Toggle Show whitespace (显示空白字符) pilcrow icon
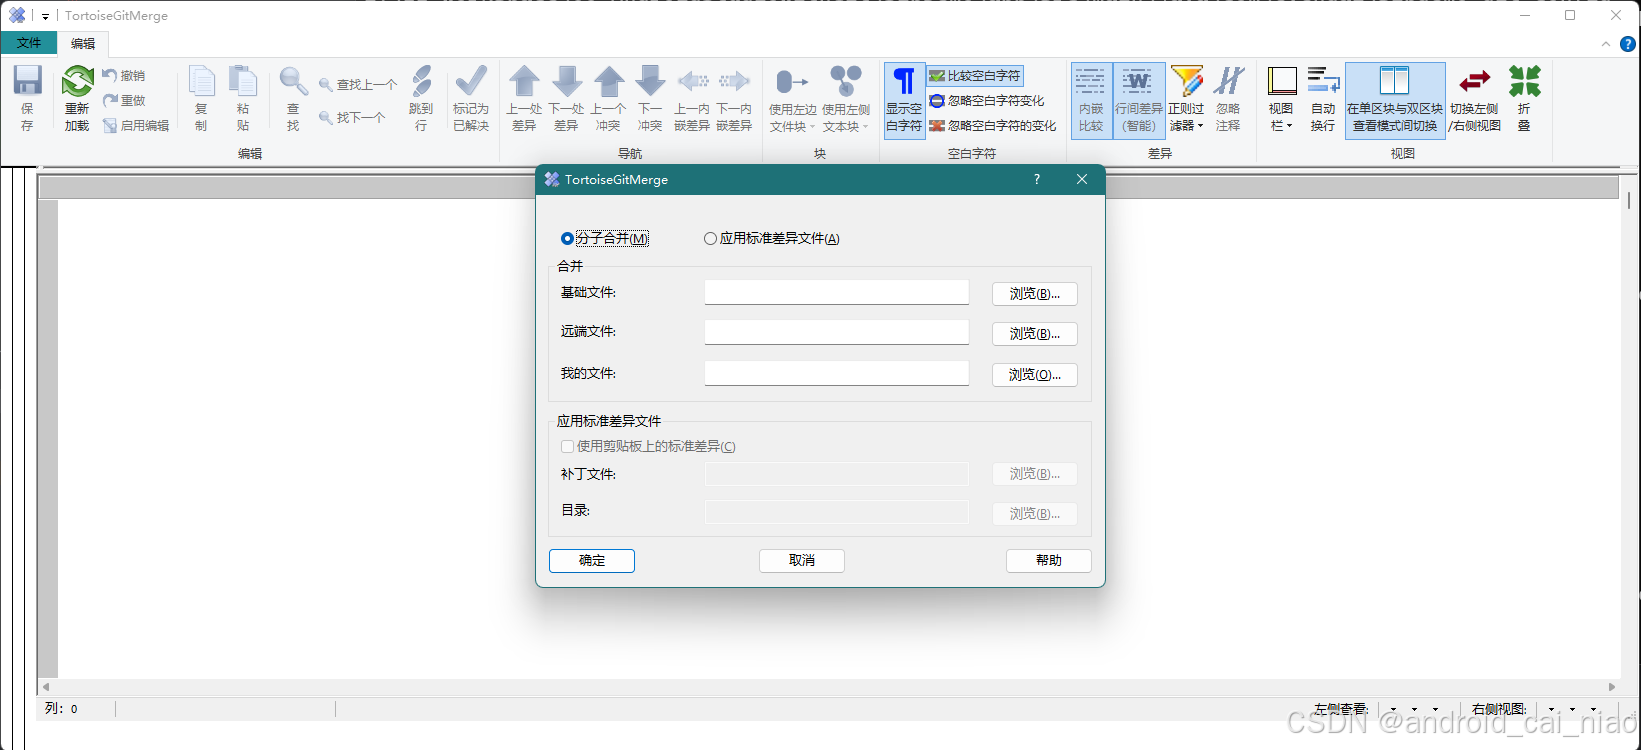The height and width of the screenshot is (750, 1641). 904,82
